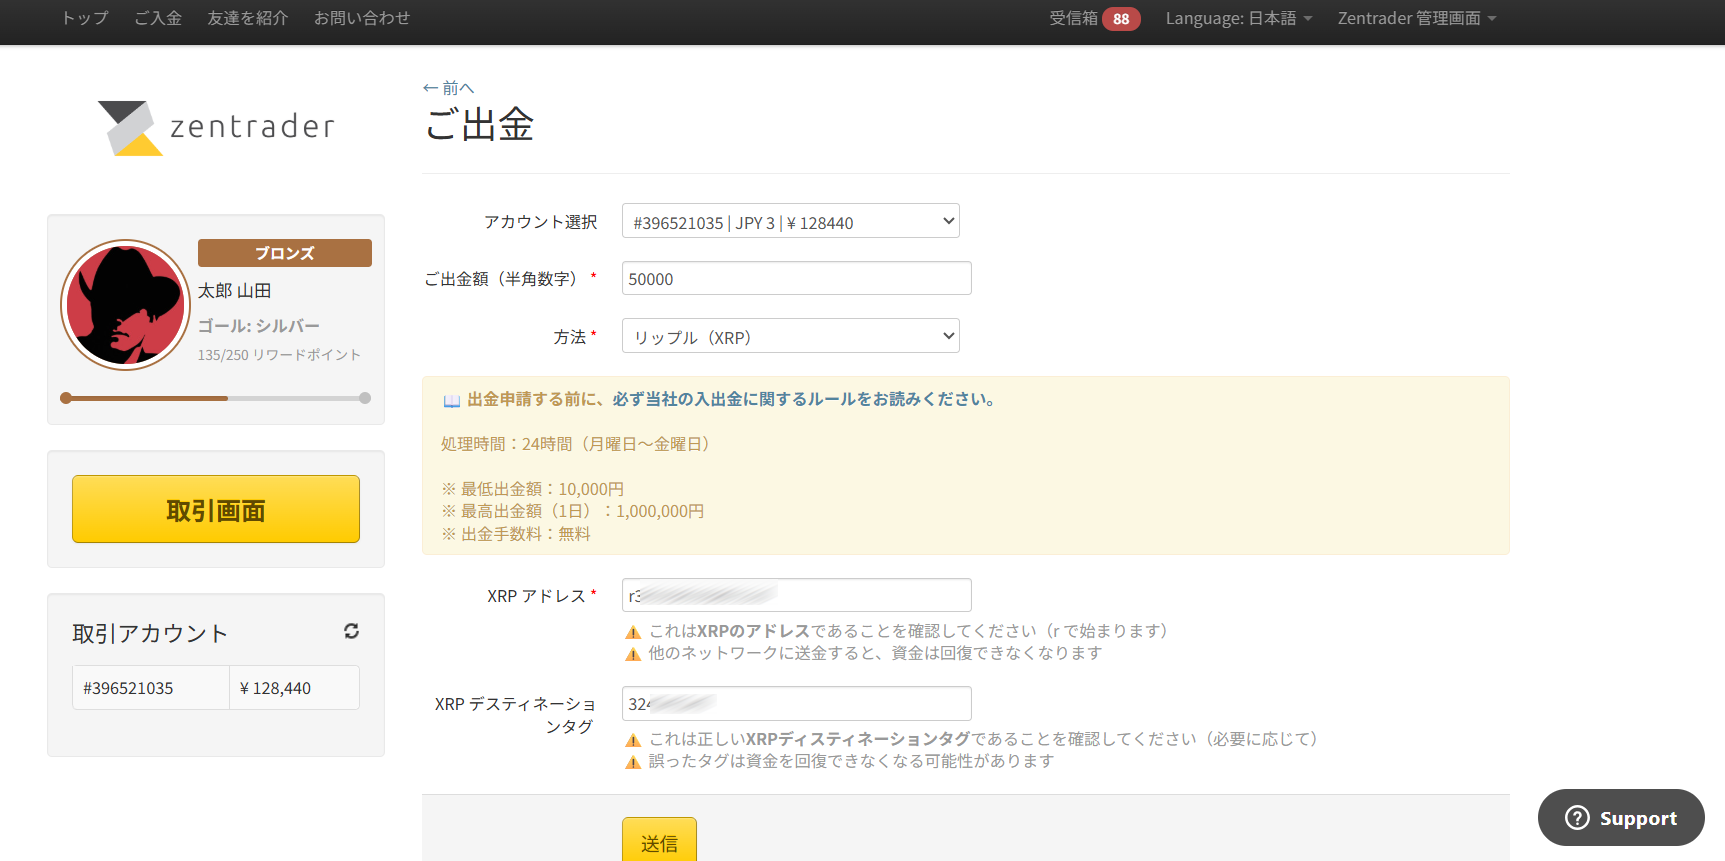Open the Support chat widget
This screenshot has width=1725, height=861.
click(x=1621, y=817)
